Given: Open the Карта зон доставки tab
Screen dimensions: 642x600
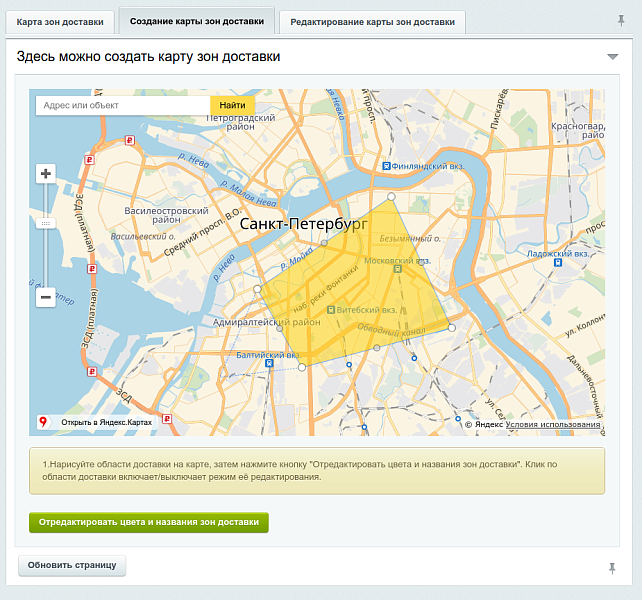Looking at the screenshot, I should (x=59, y=21).
